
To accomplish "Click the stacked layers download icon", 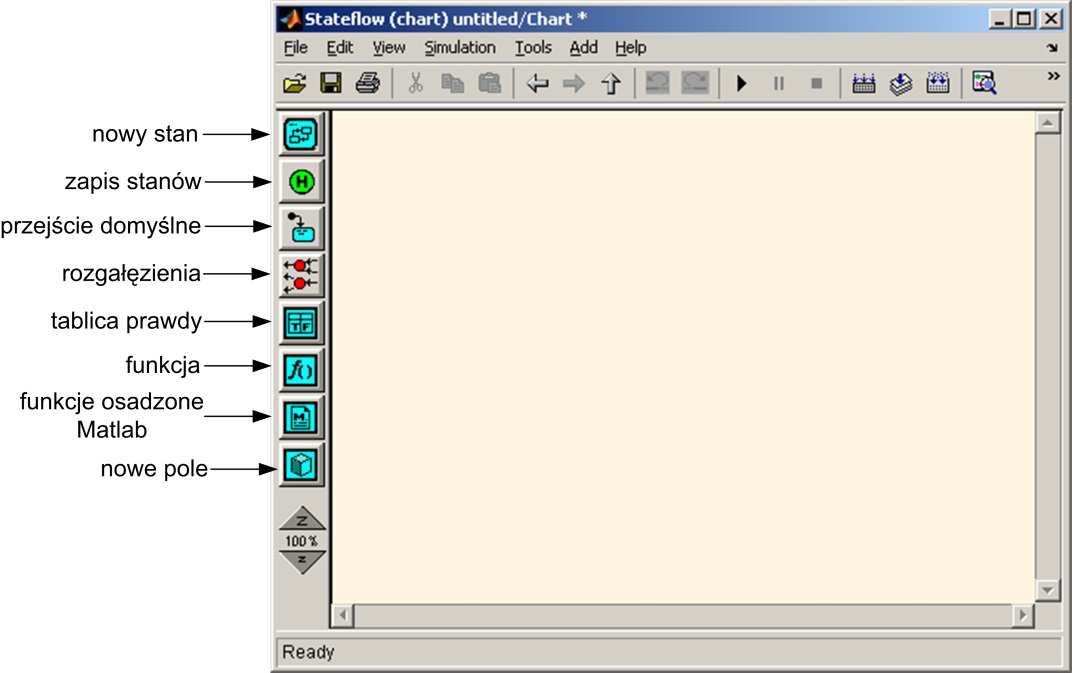I will point(901,83).
